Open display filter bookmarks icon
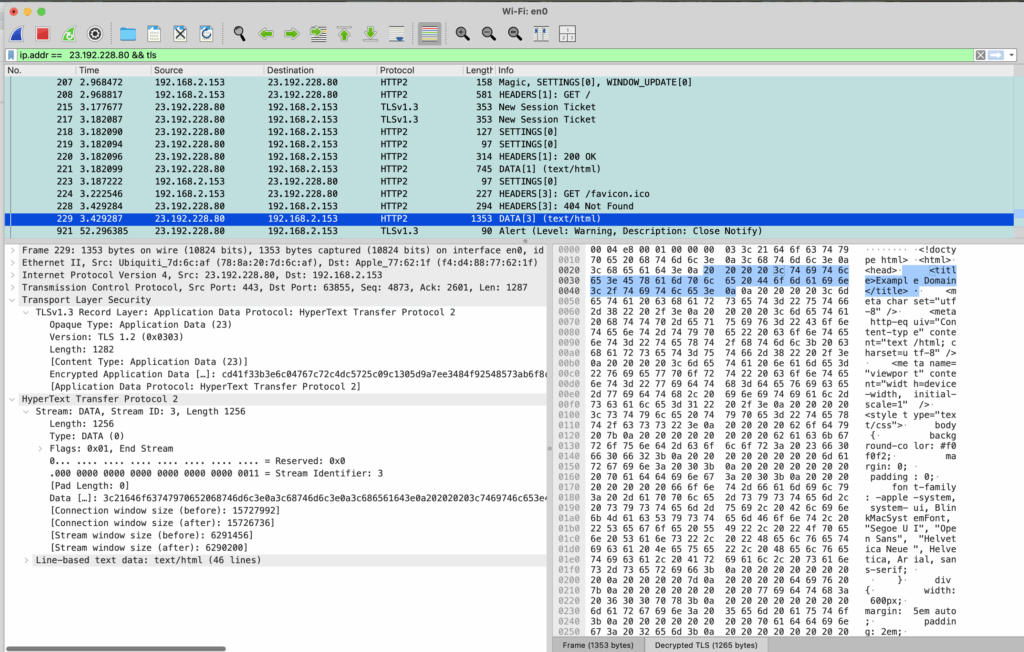This screenshot has height=652, width=1024. [10, 55]
